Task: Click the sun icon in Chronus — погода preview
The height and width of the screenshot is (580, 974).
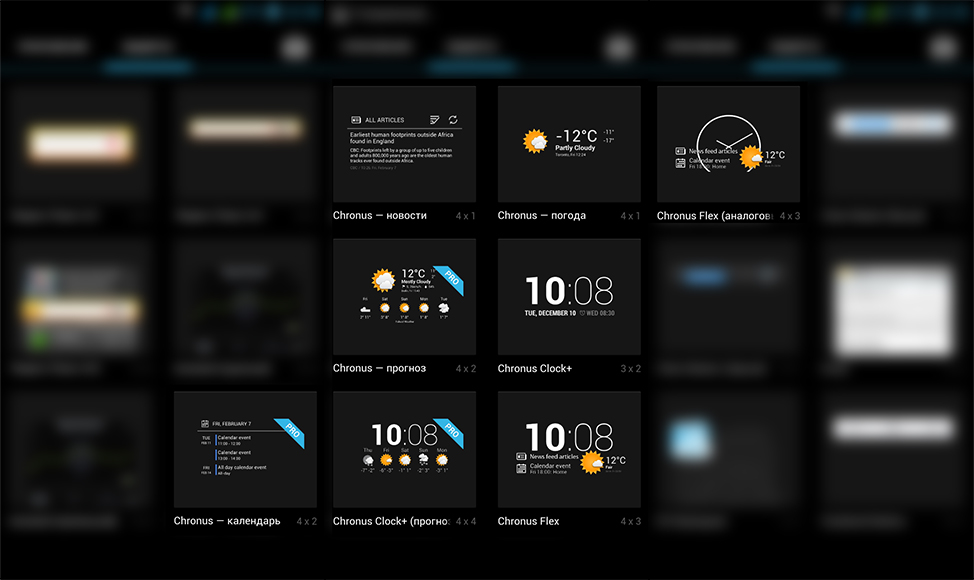Action: tap(535, 142)
